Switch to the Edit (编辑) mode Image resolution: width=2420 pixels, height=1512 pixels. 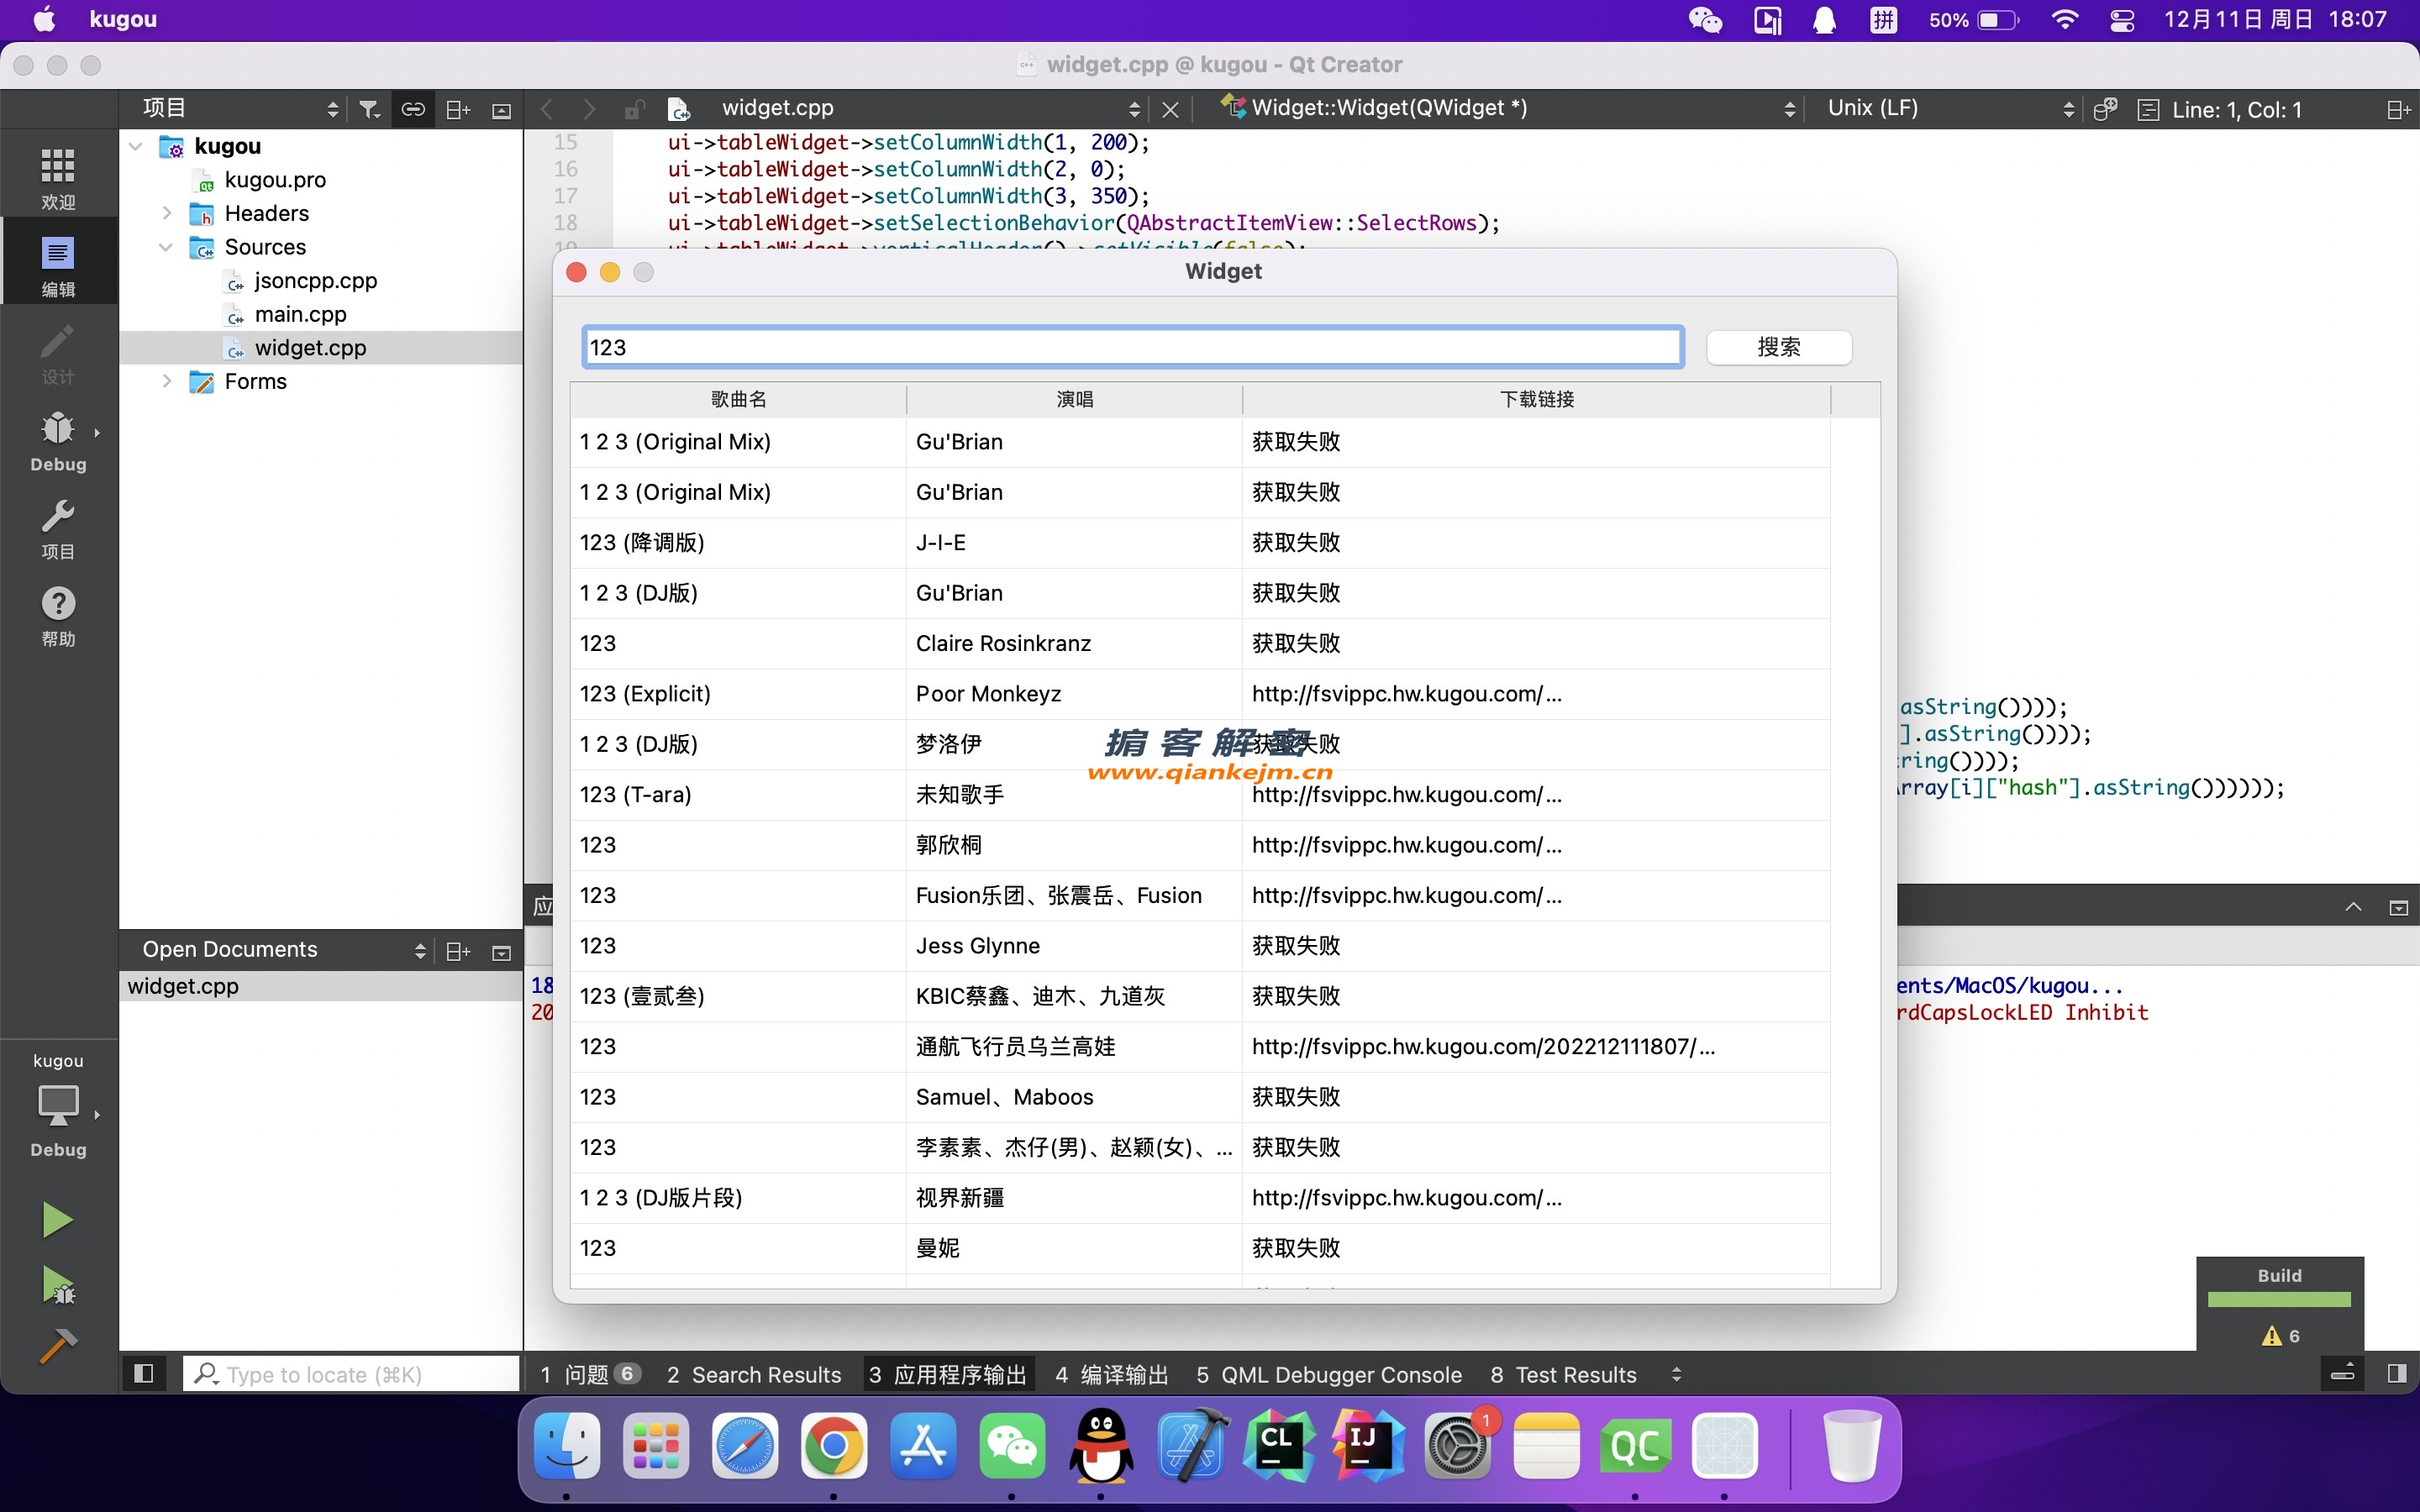(58, 265)
